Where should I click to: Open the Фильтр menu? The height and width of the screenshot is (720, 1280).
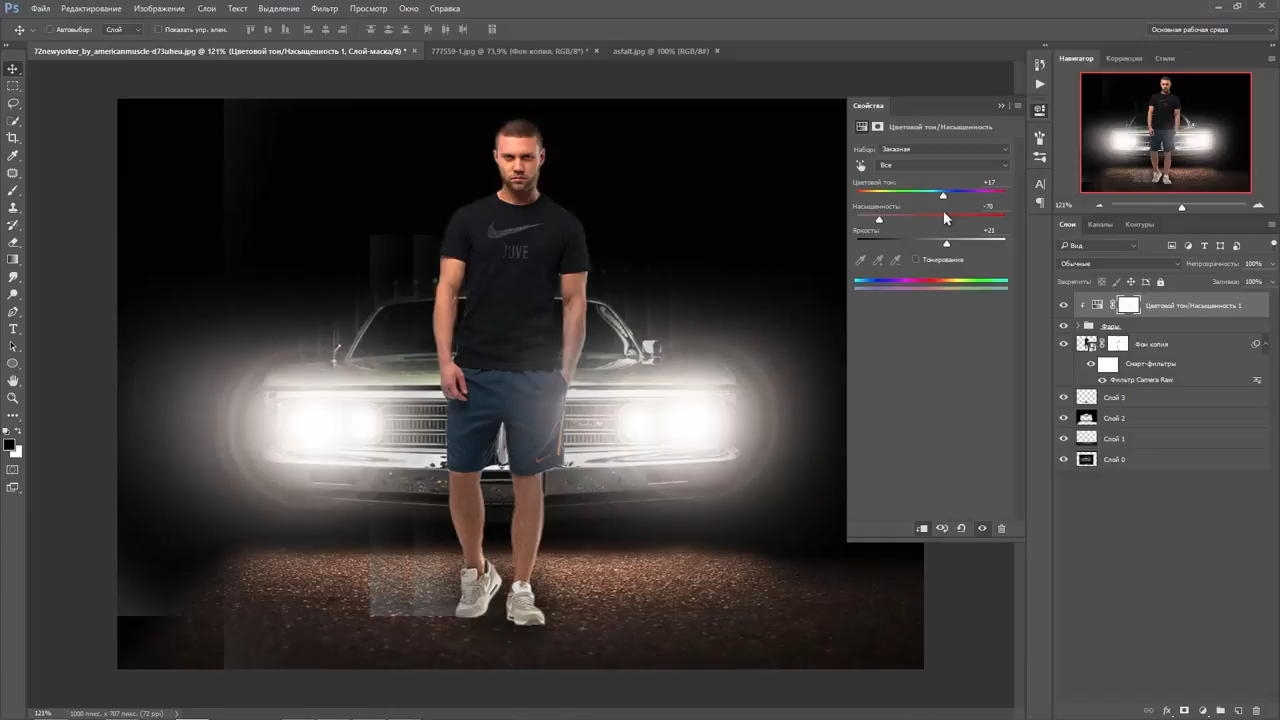325,8
